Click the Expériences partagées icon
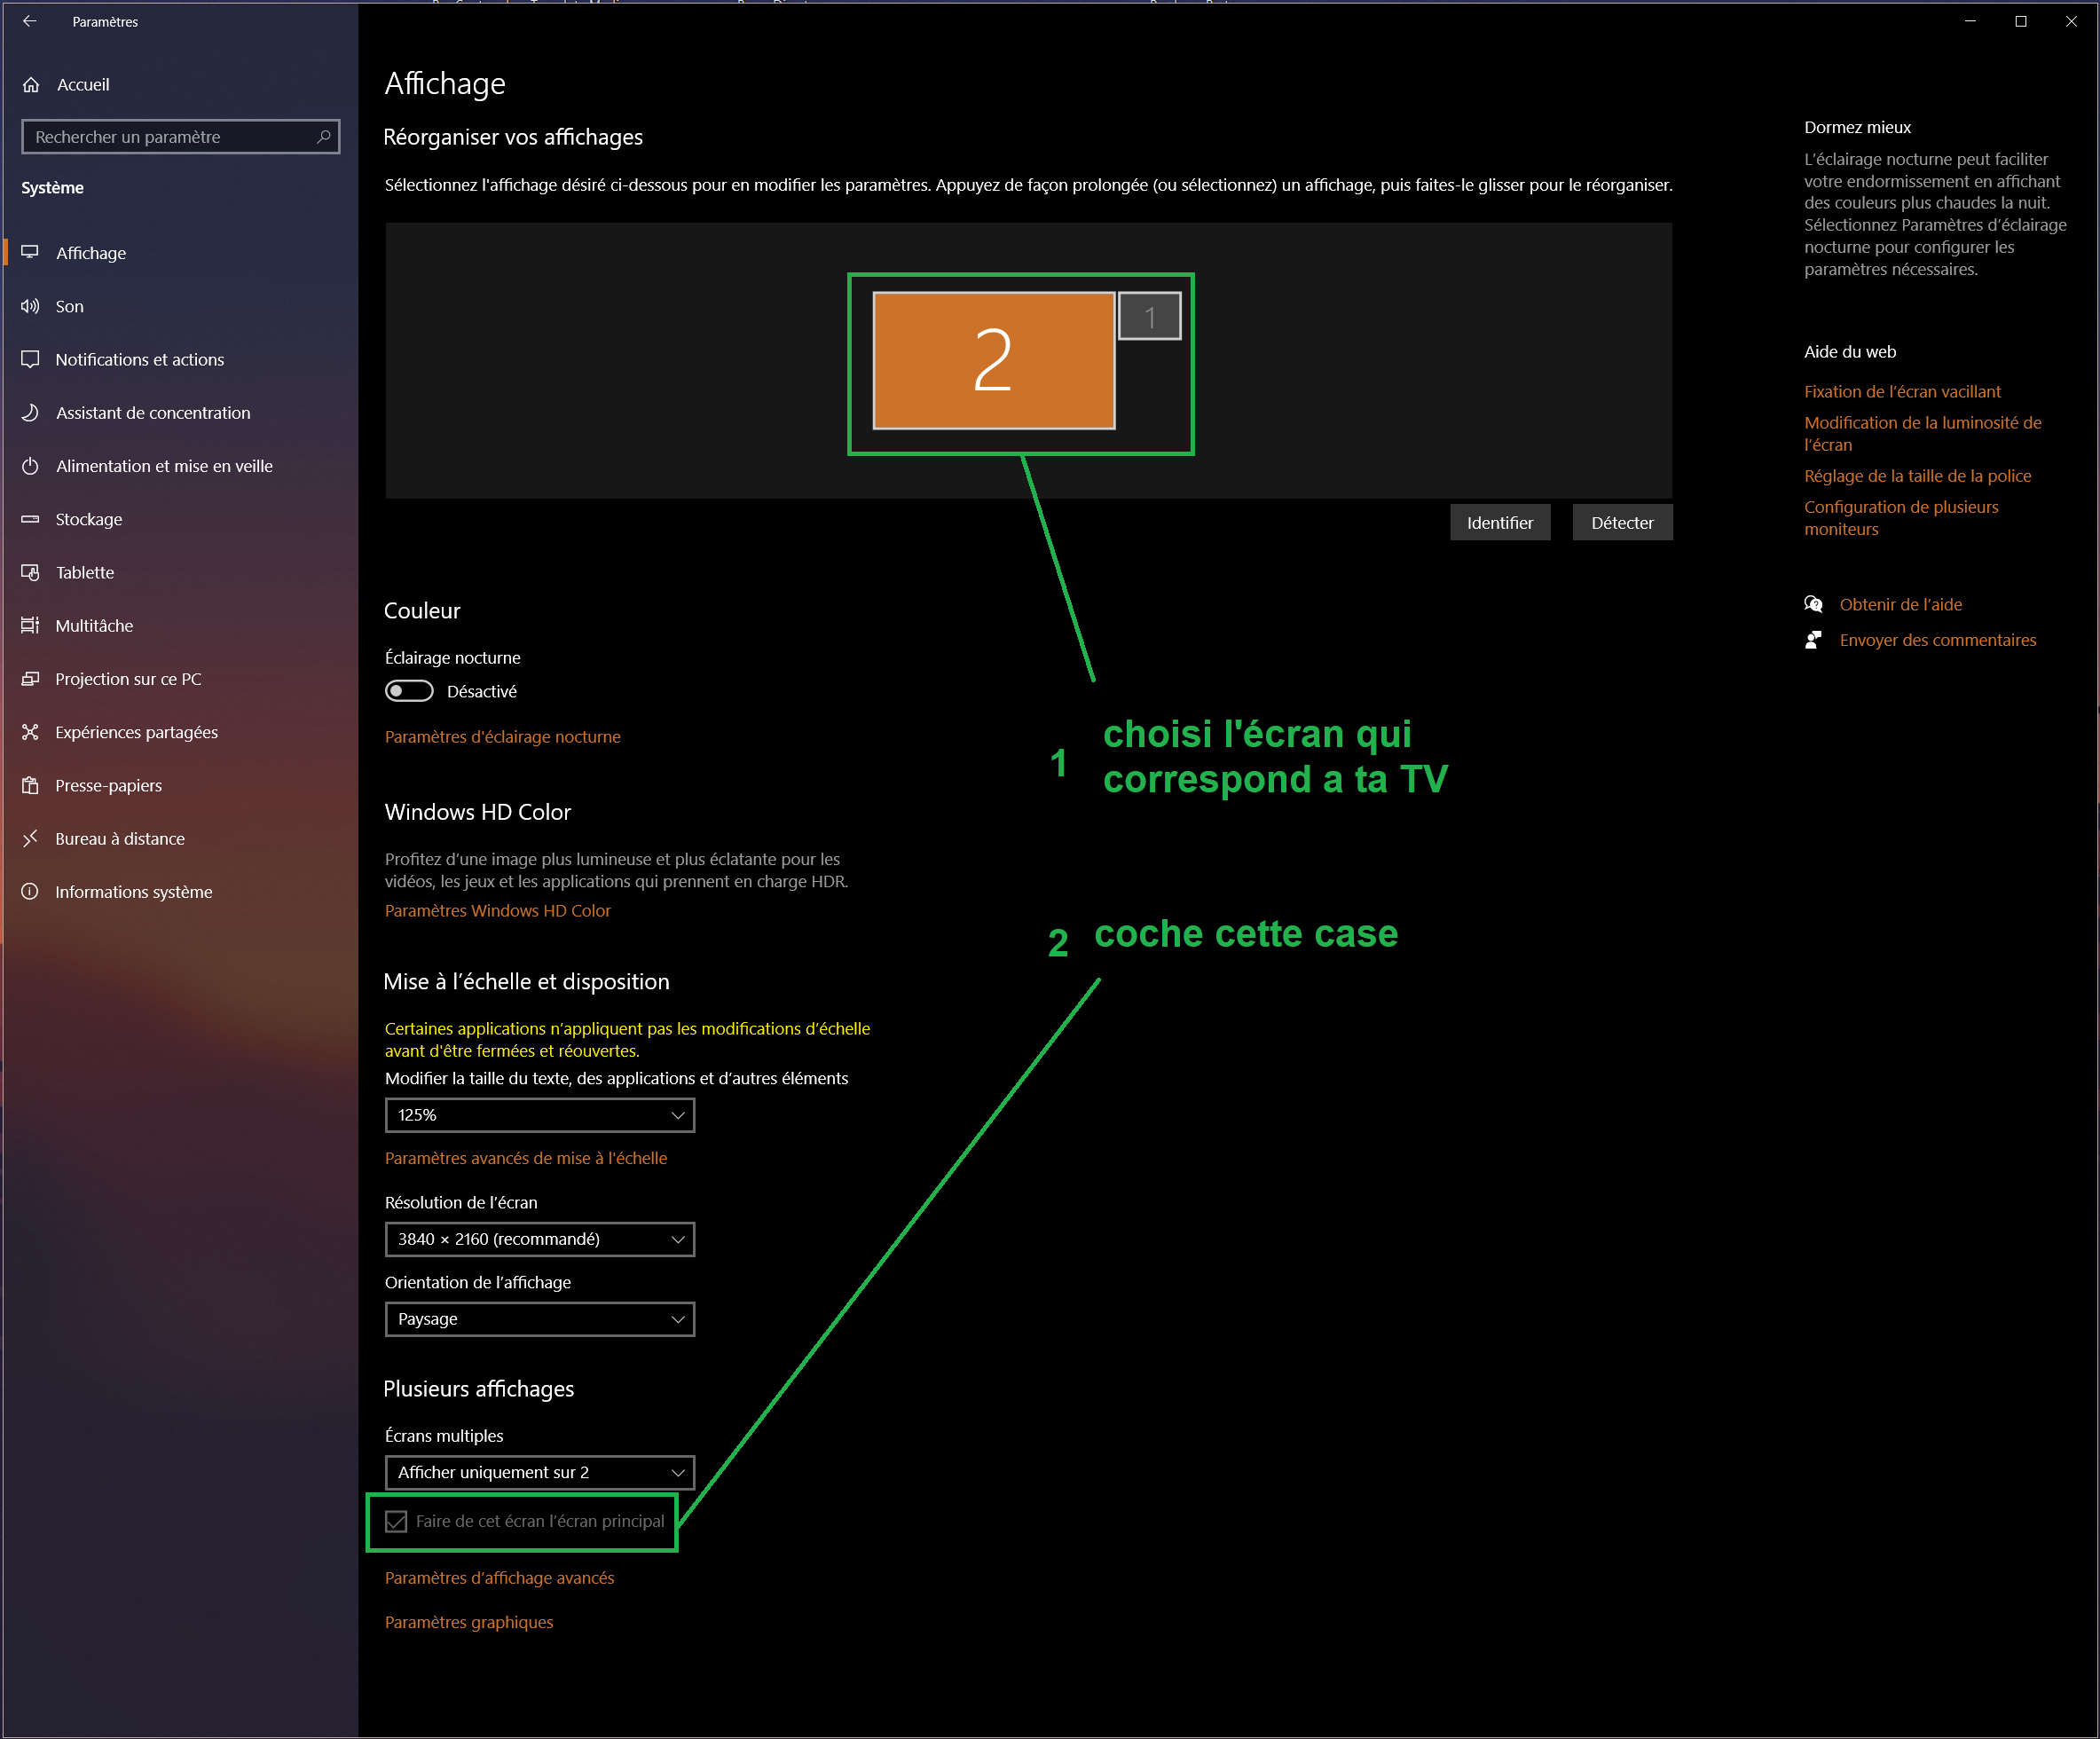Screen dimensions: 2100x1739 30,732
